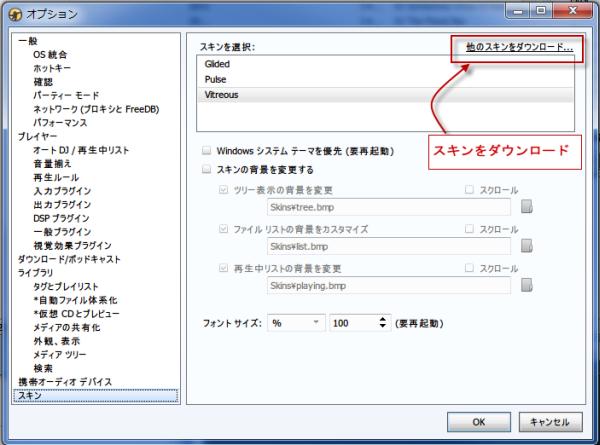Open the 音量揃え settings page
The height and width of the screenshot is (445, 600).
click(52, 163)
